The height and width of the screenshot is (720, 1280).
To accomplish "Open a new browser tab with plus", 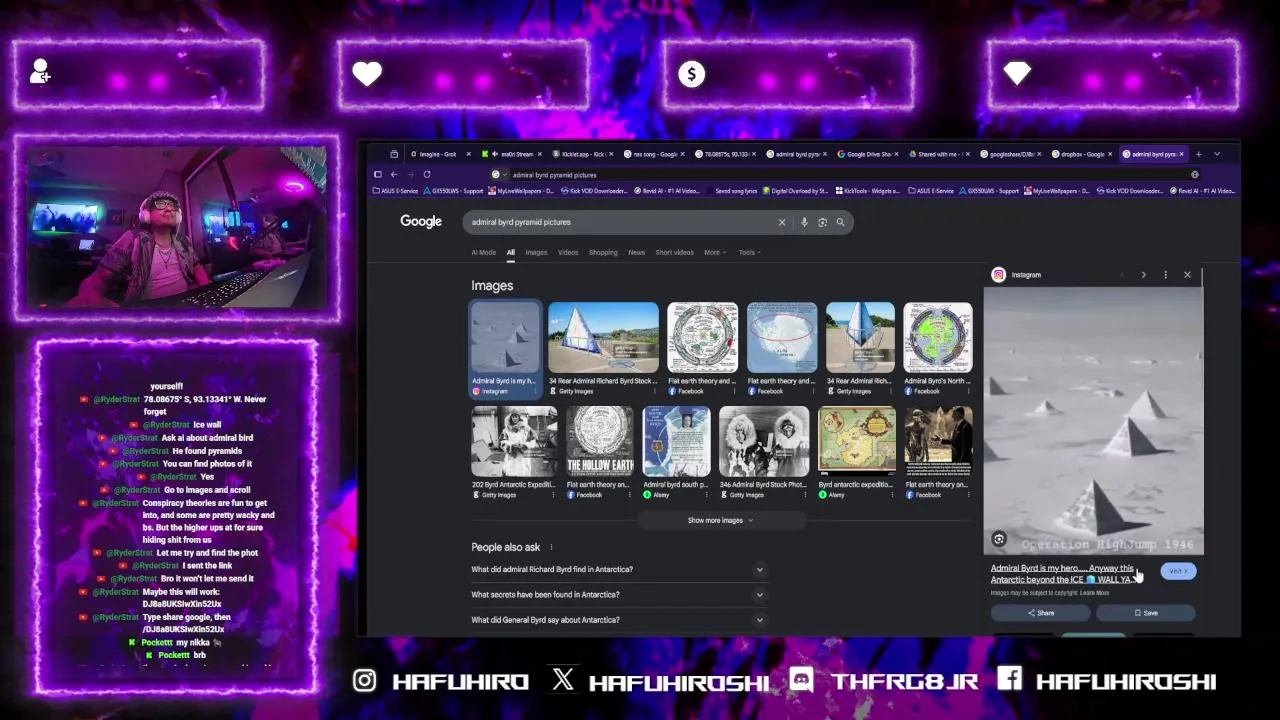I will pyautogui.click(x=1198, y=154).
